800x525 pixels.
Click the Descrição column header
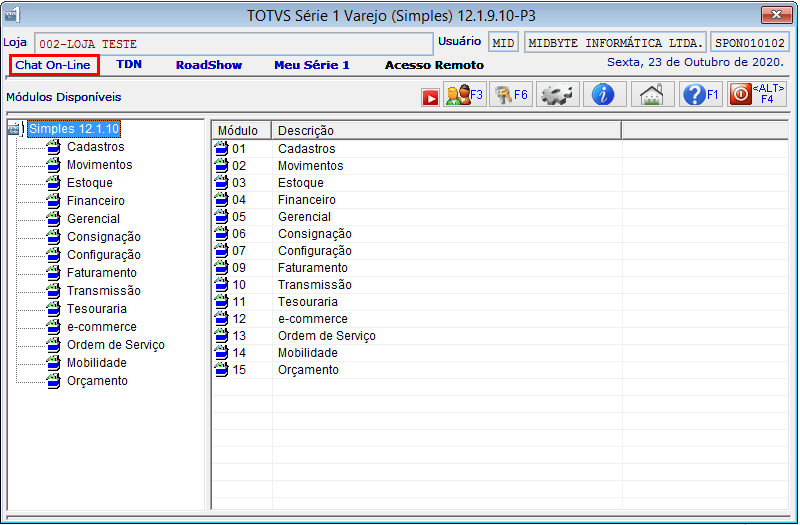coord(446,131)
